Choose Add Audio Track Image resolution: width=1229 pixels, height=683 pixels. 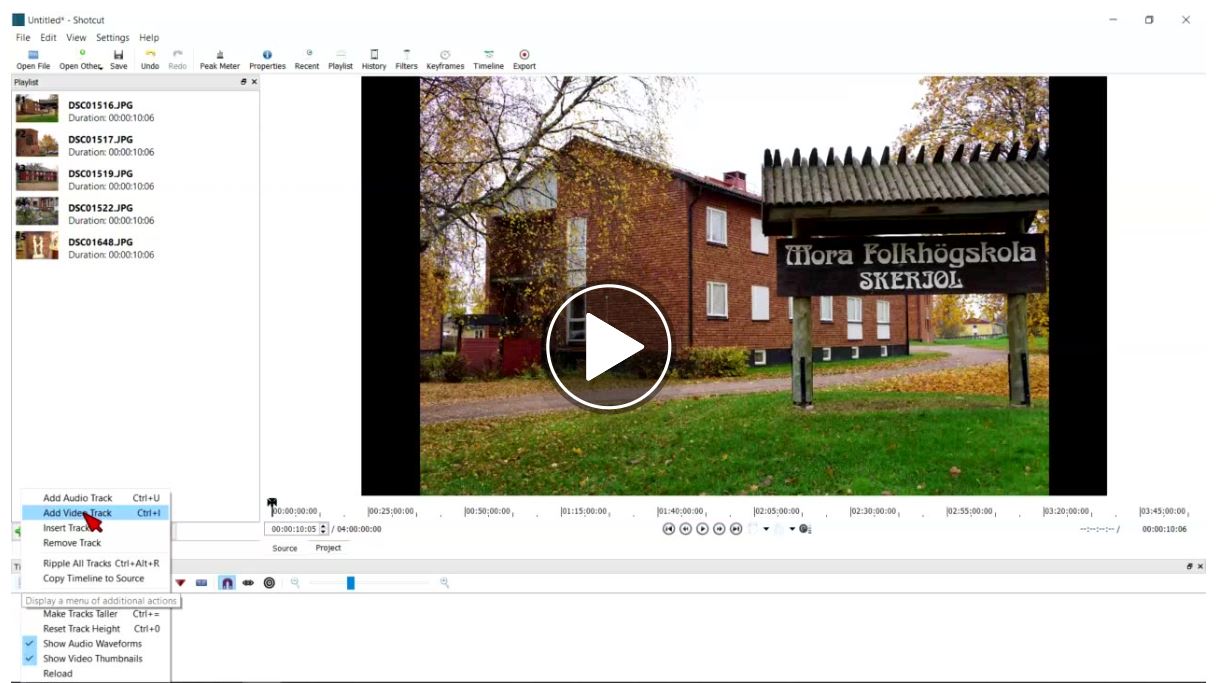tap(95, 498)
